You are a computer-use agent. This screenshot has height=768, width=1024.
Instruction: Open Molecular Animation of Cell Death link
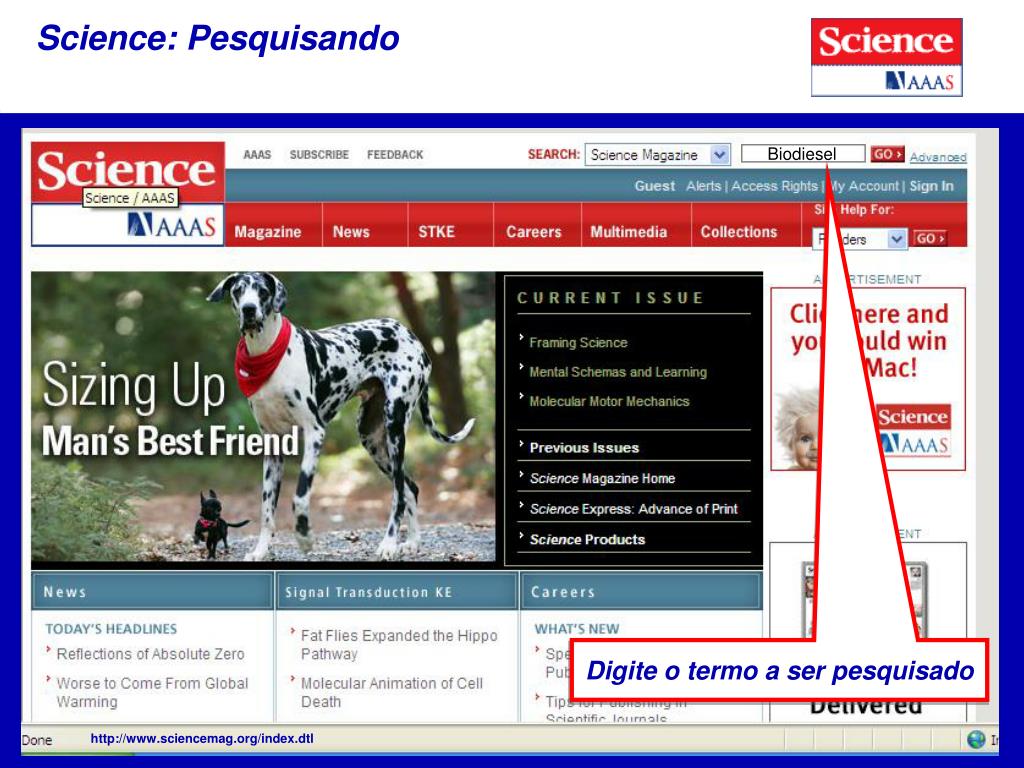coord(392,692)
